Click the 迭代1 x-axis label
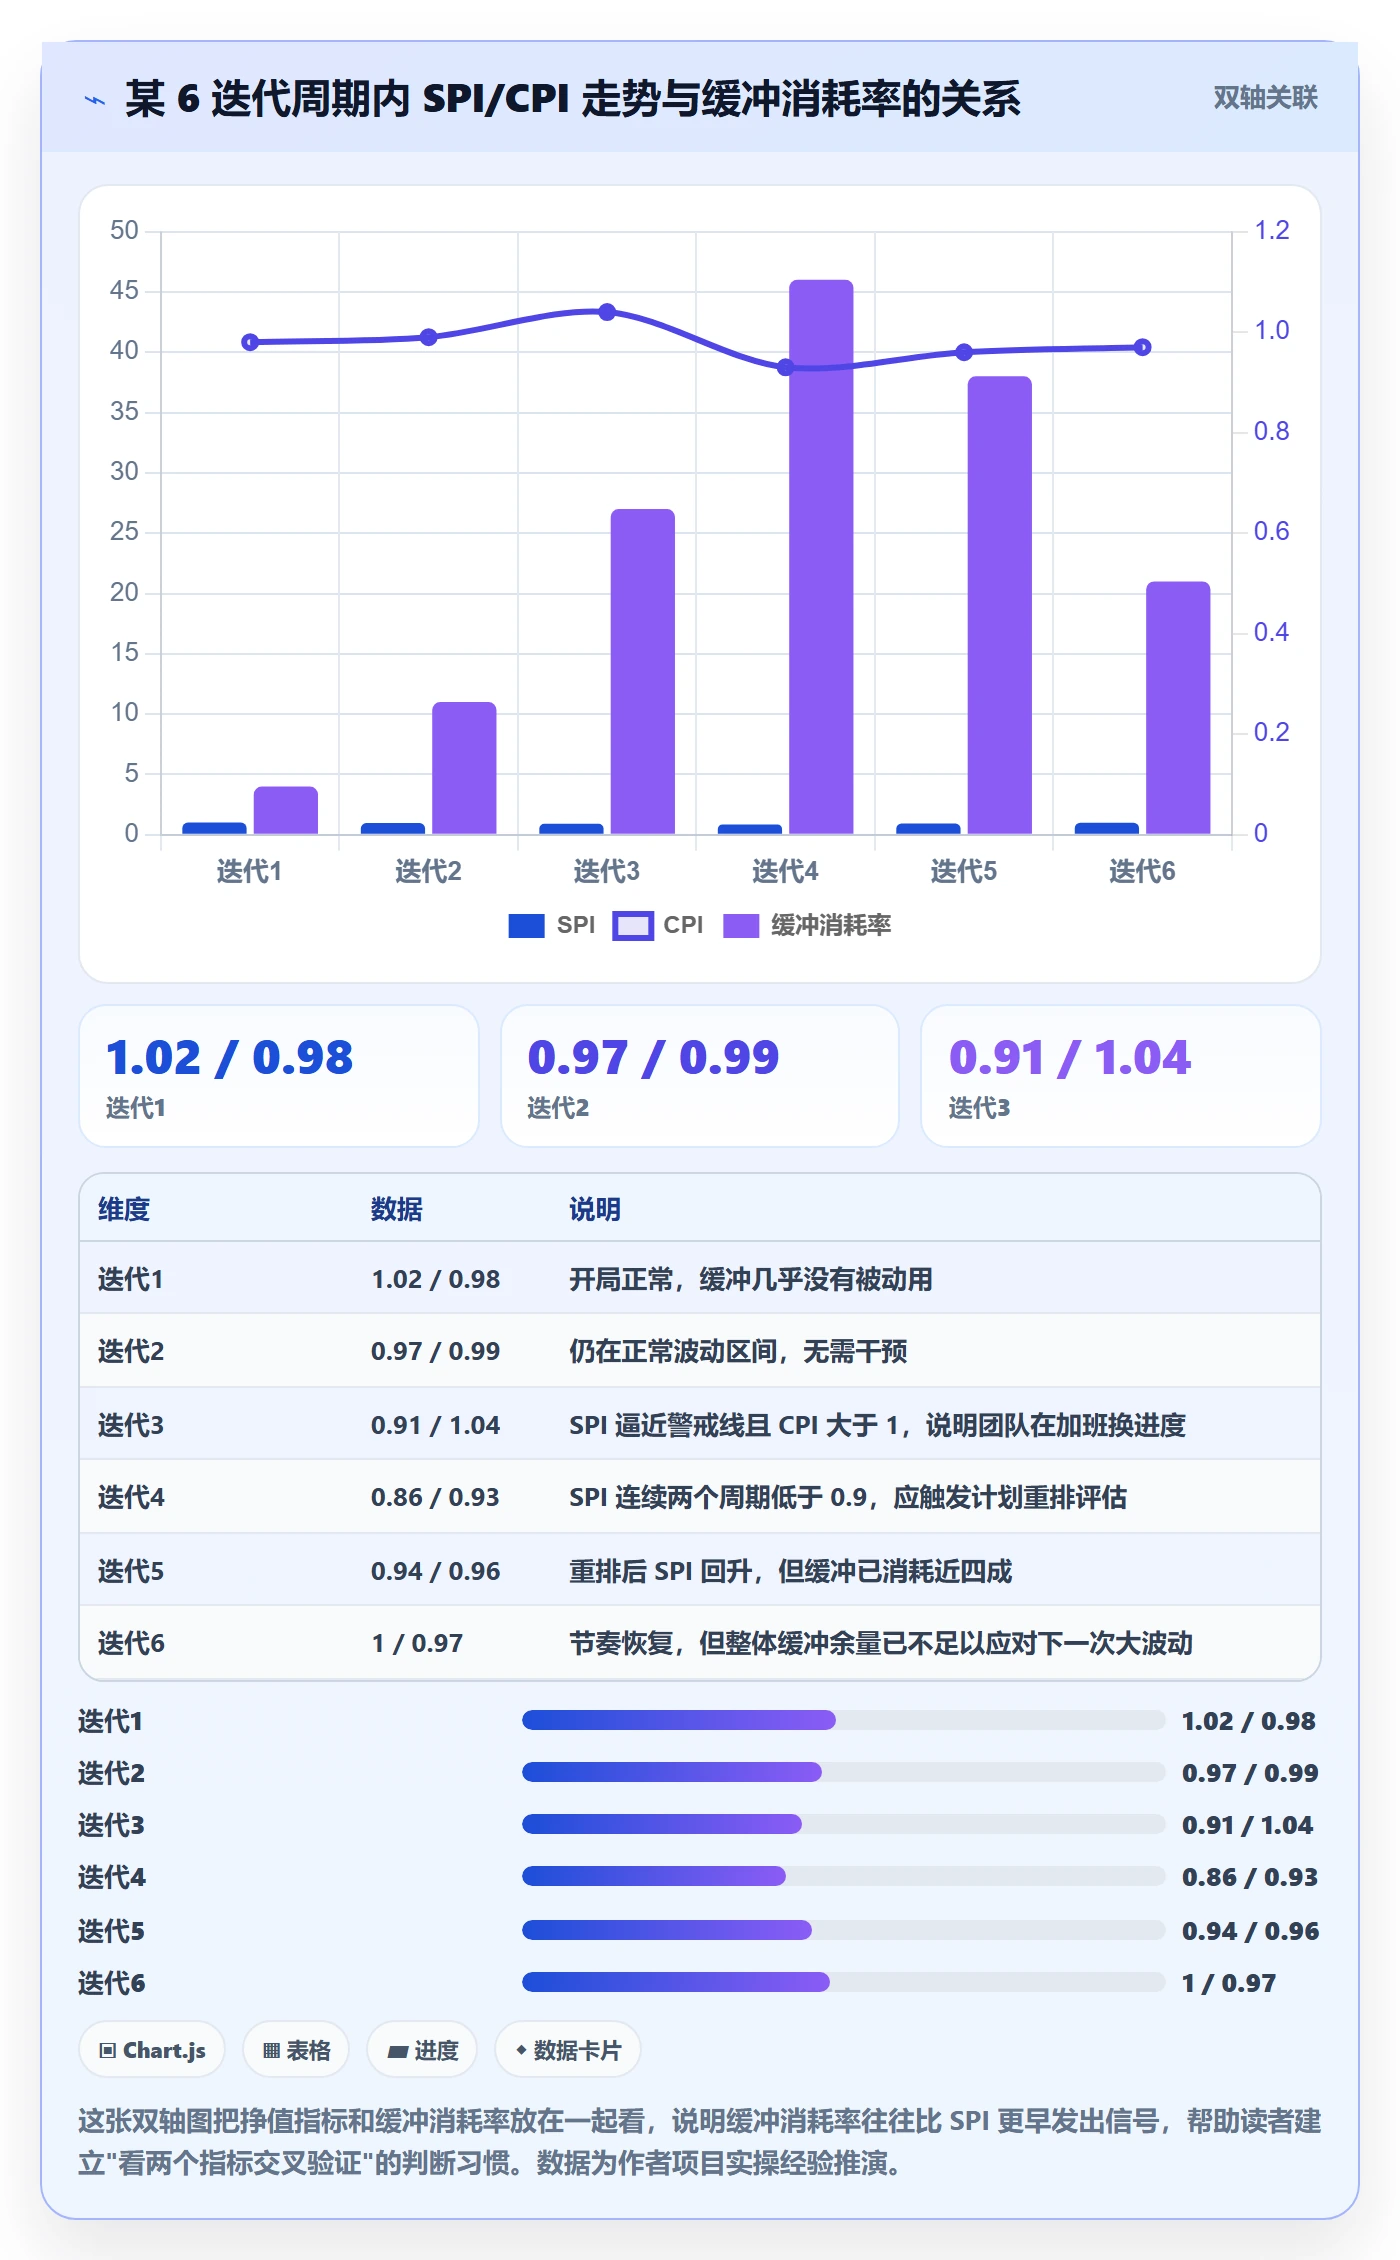The width and height of the screenshot is (1400, 2260). click(250, 872)
